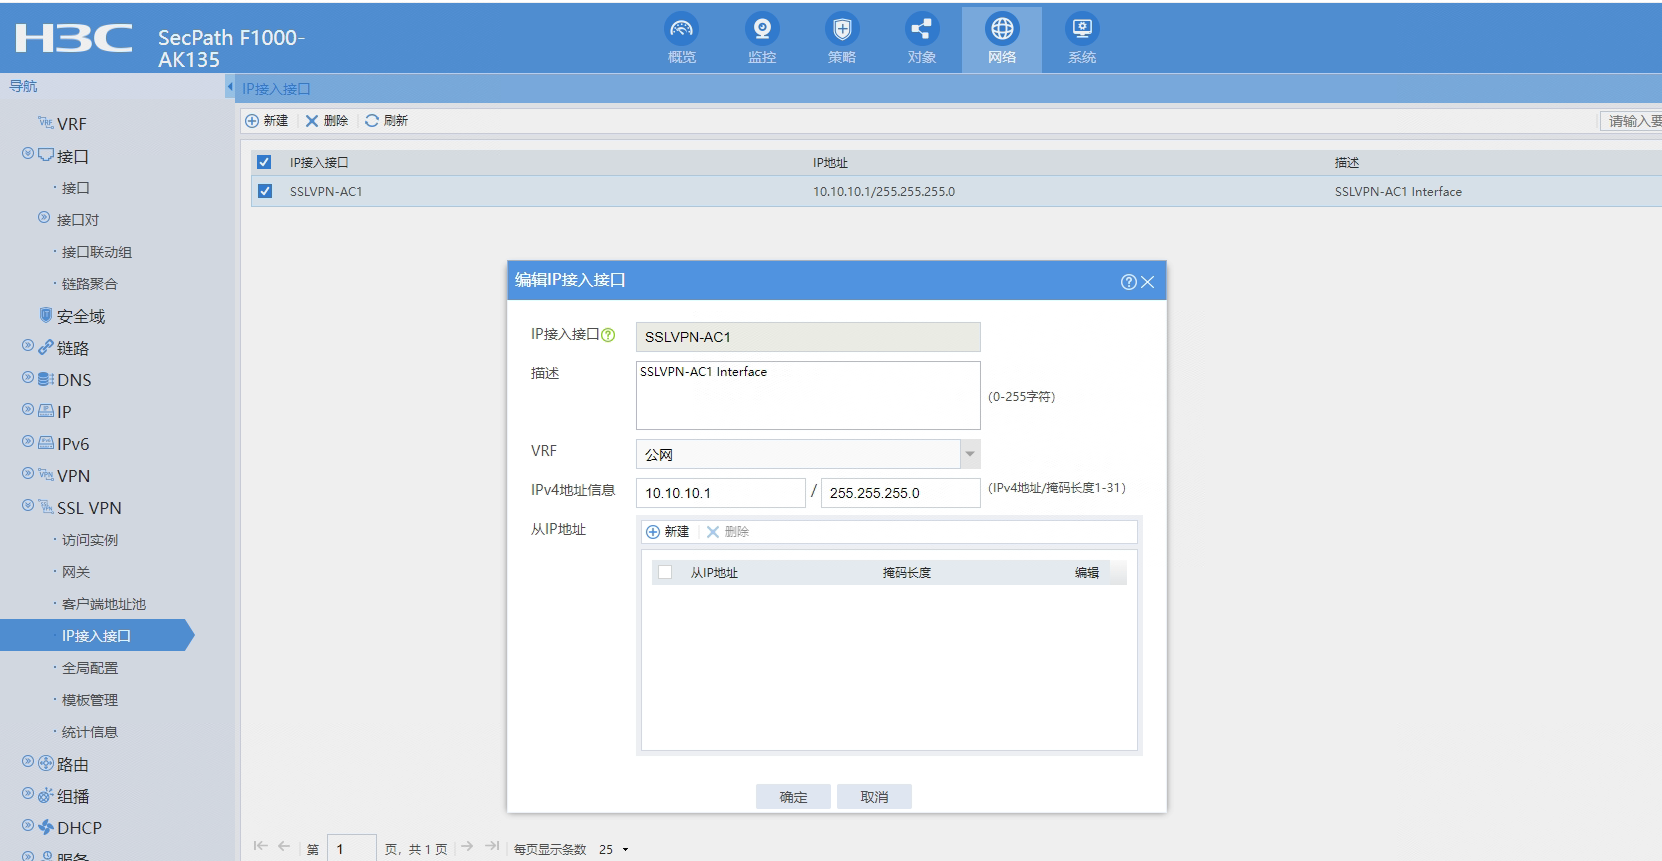Add a secondary IP with 新建 in dialog
The height and width of the screenshot is (861, 1662).
[668, 532]
